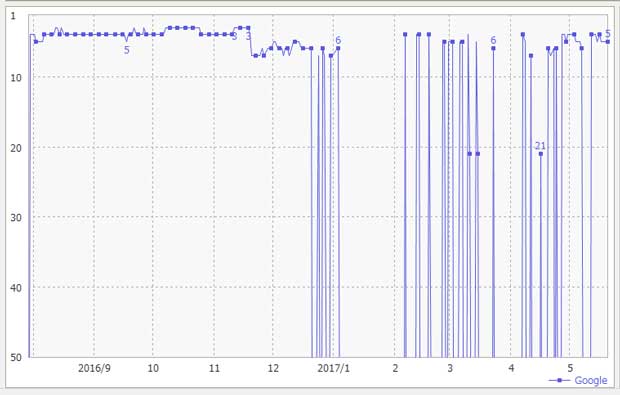Image resolution: width=620 pixels, height=395 pixels.
Task: Select the '2016/9' x-axis label
Action: click(x=94, y=369)
